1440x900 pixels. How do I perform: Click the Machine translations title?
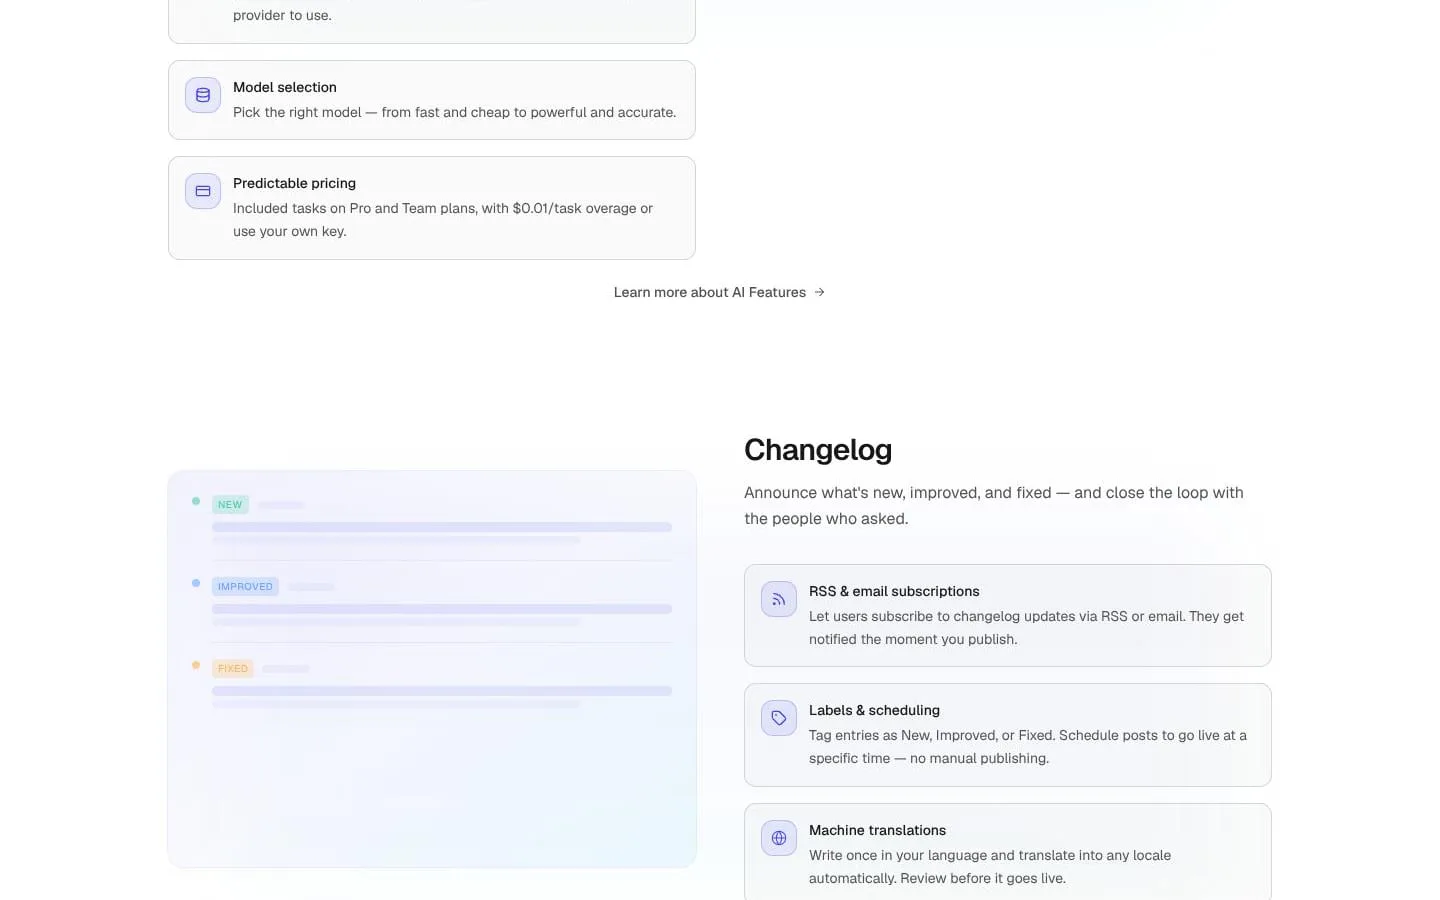877,830
